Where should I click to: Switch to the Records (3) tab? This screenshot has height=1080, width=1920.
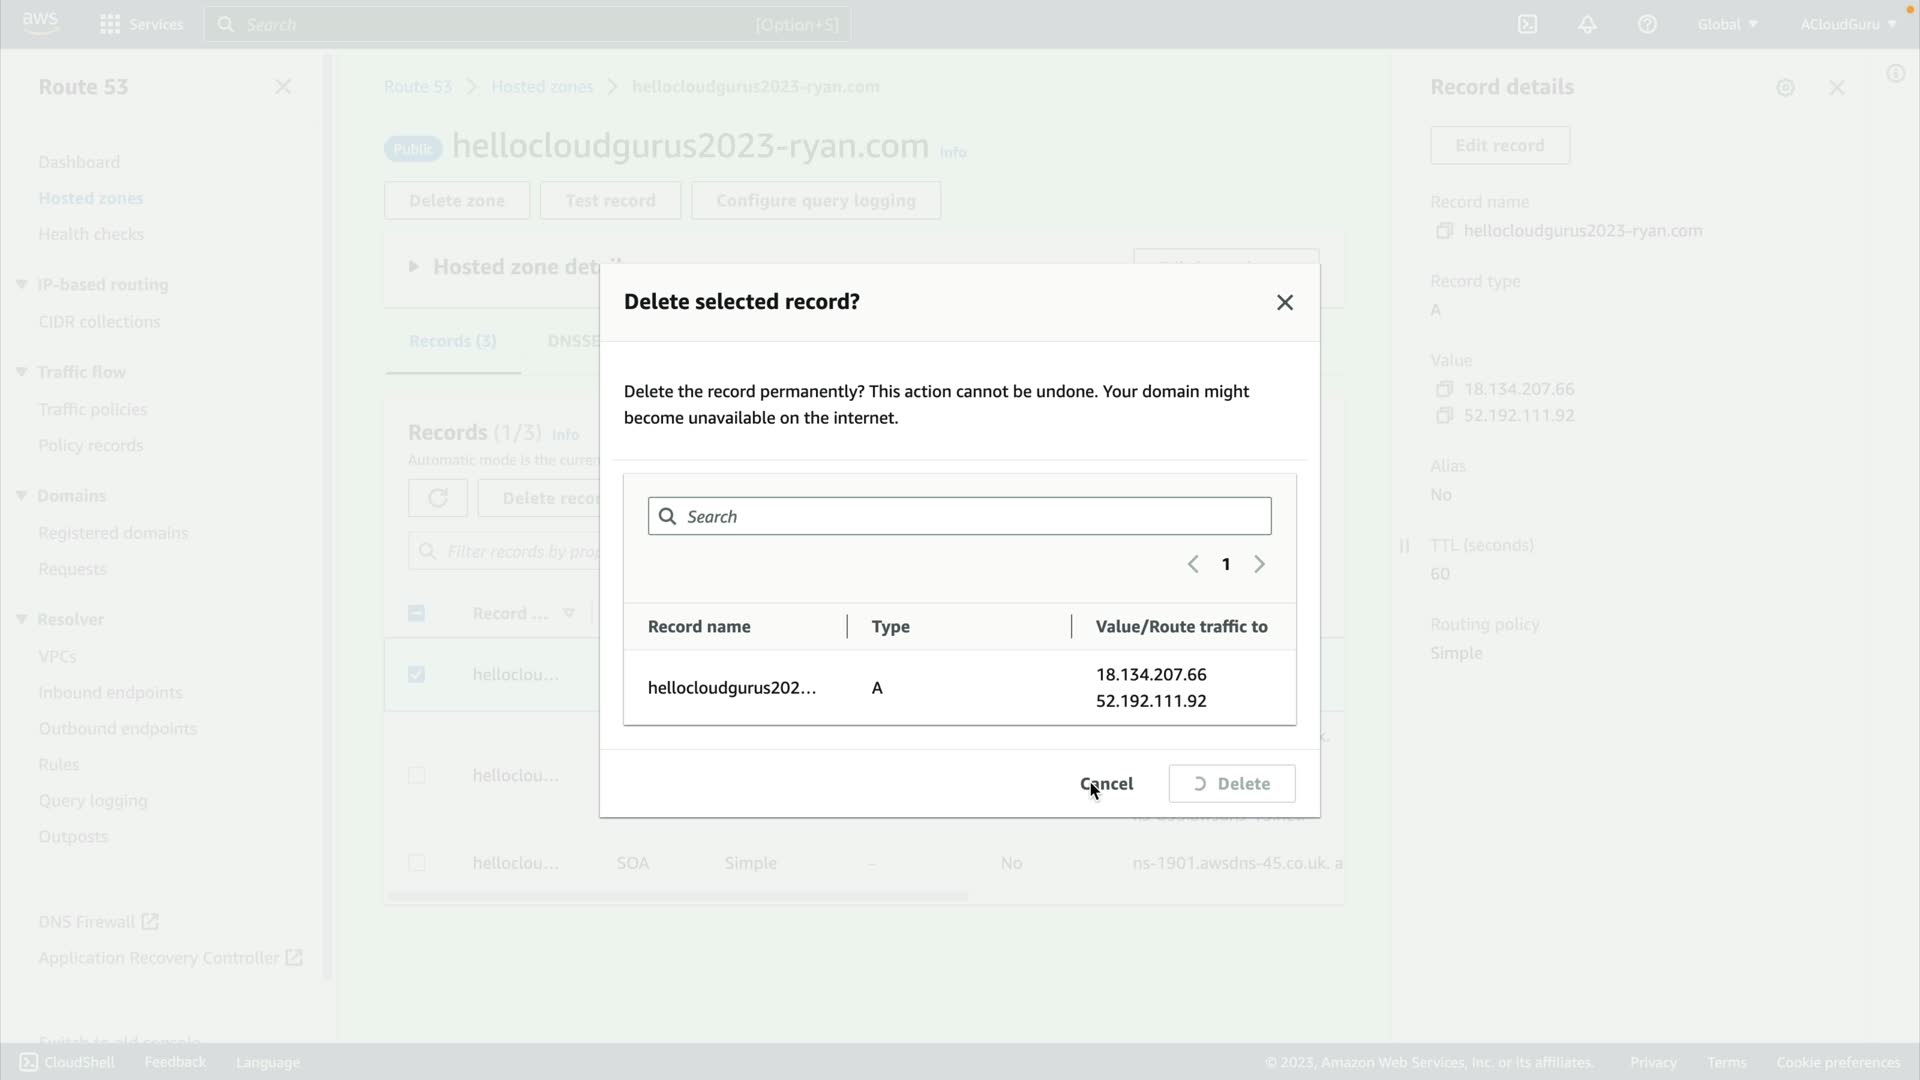point(452,341)
